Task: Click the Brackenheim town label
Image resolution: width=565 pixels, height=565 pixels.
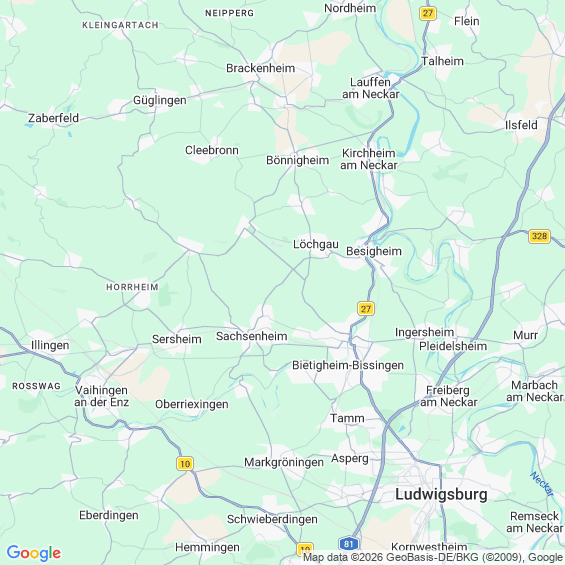Action: coord(261,68)
